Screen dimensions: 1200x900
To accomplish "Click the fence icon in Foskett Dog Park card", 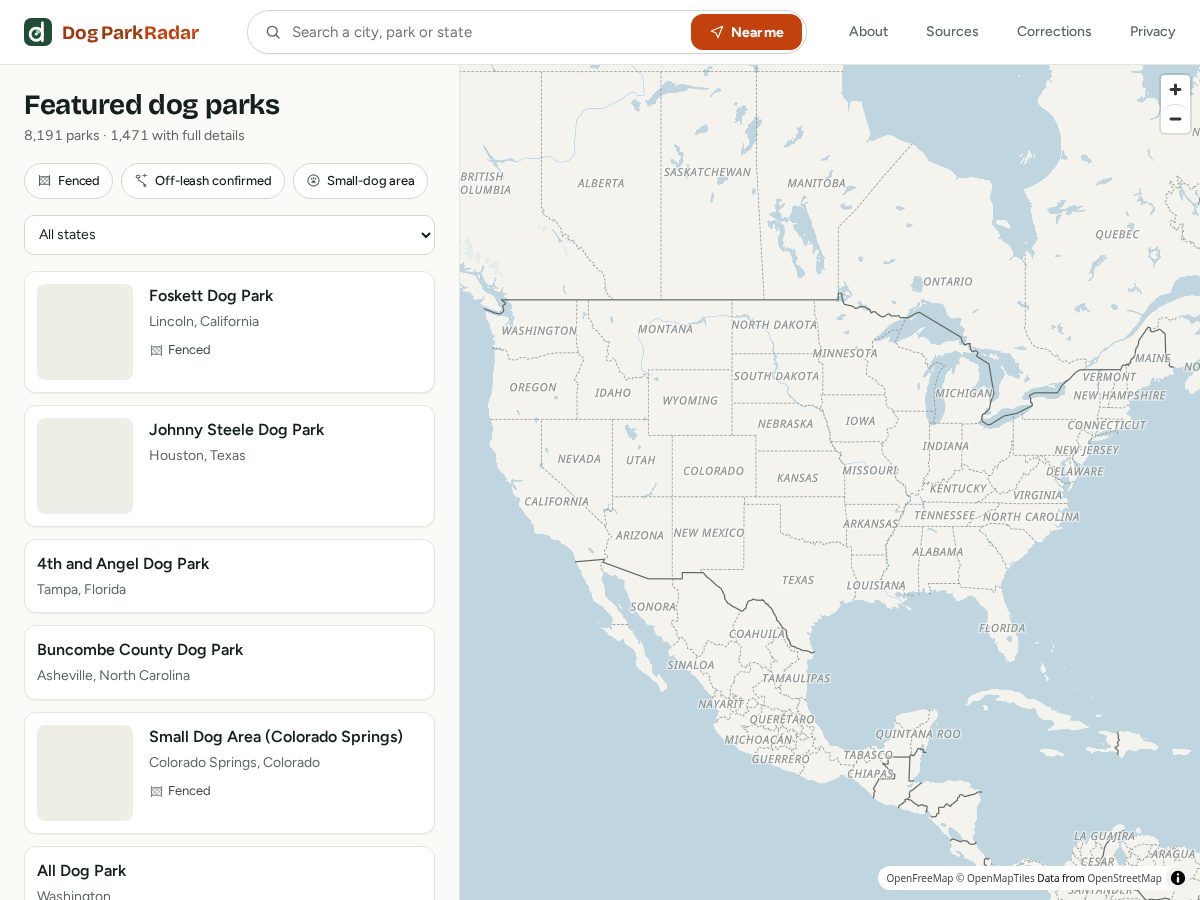I will click(x=156, y=350).
